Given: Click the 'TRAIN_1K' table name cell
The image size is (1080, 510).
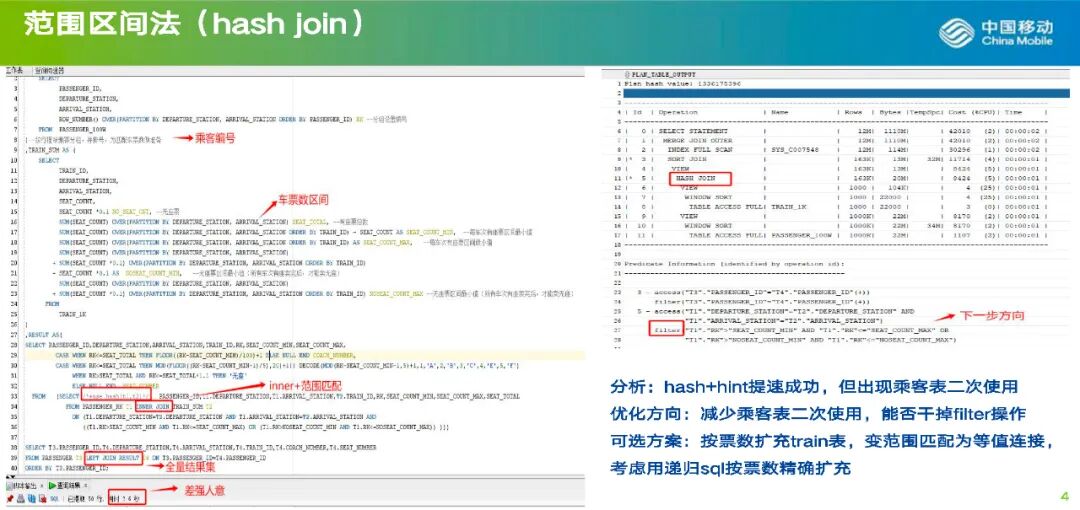Looking at the screenshot, I should click(790, 206).
